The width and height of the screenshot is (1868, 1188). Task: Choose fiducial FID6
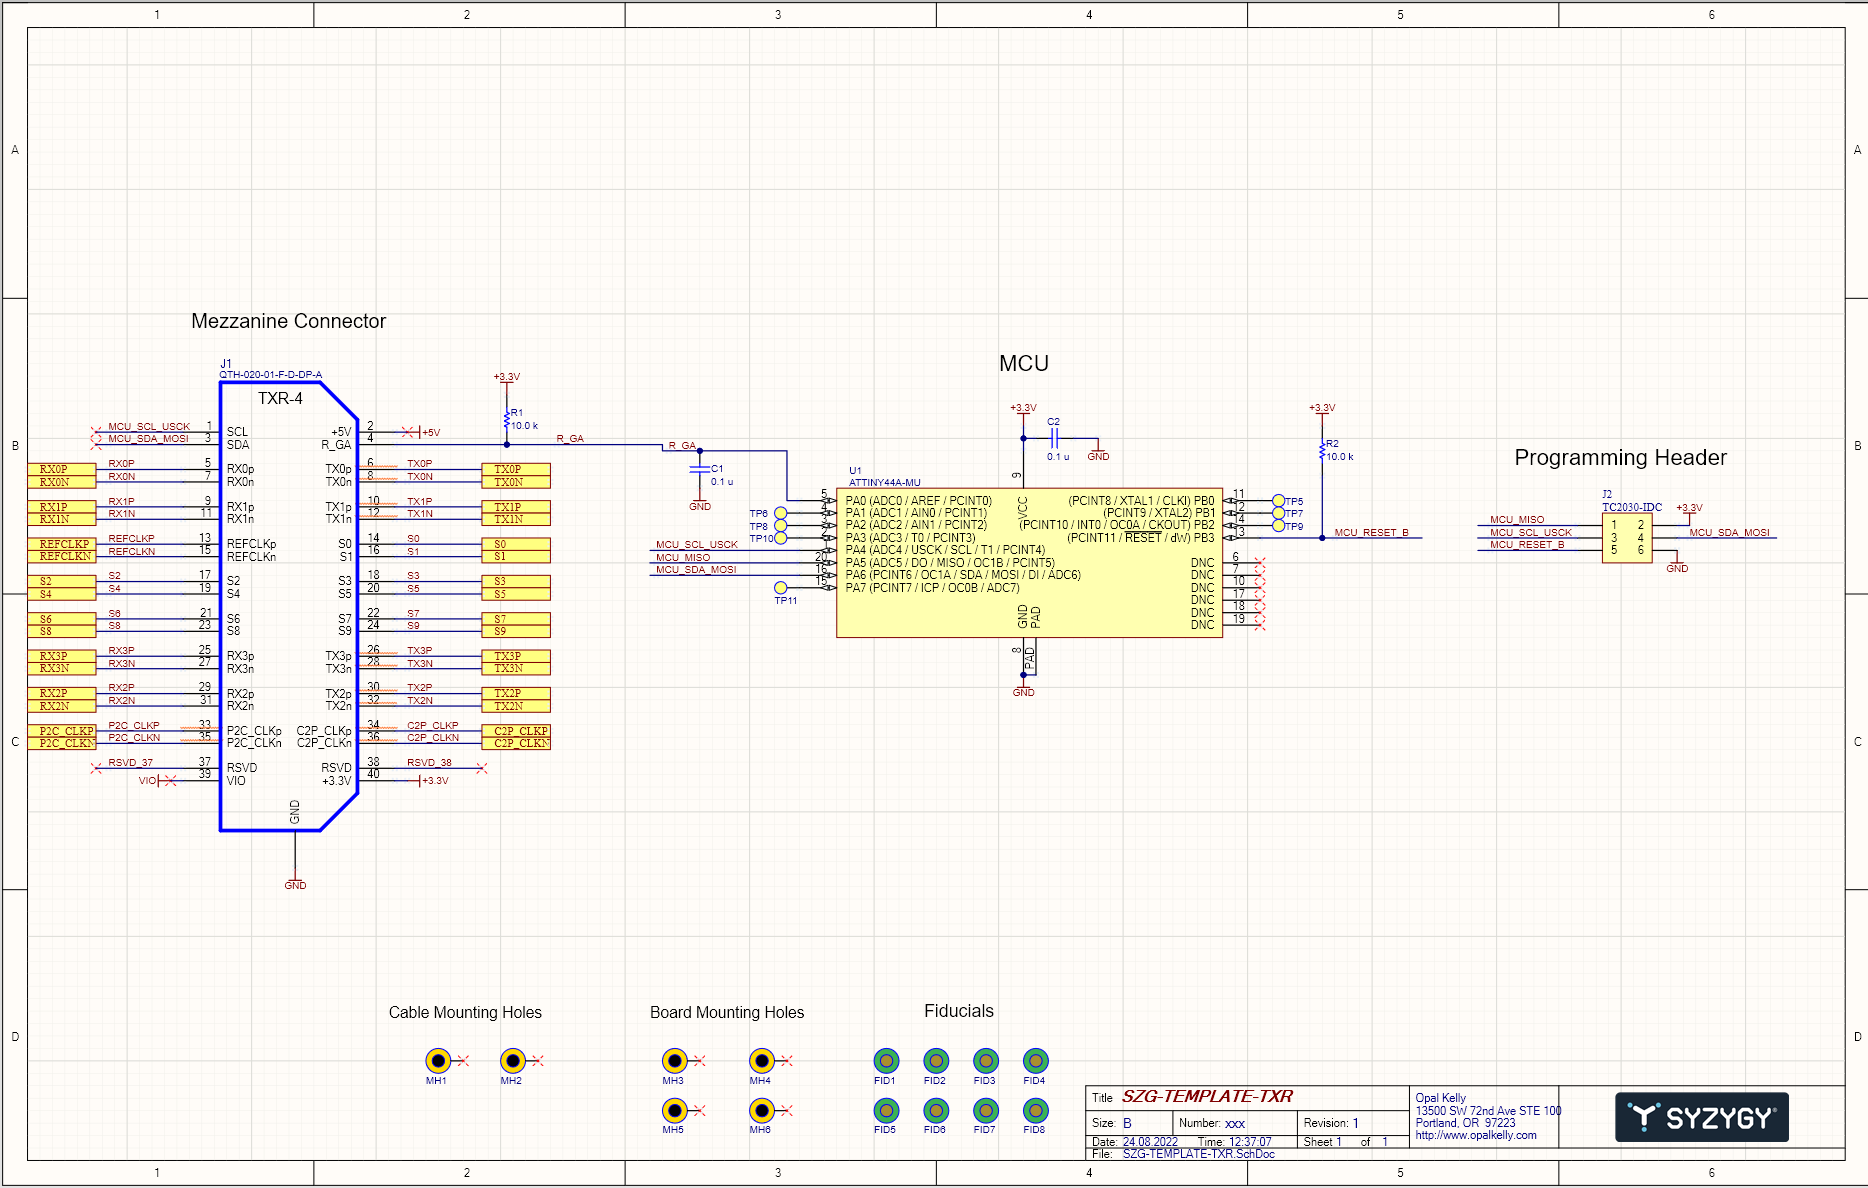[x=936, y=1110]
